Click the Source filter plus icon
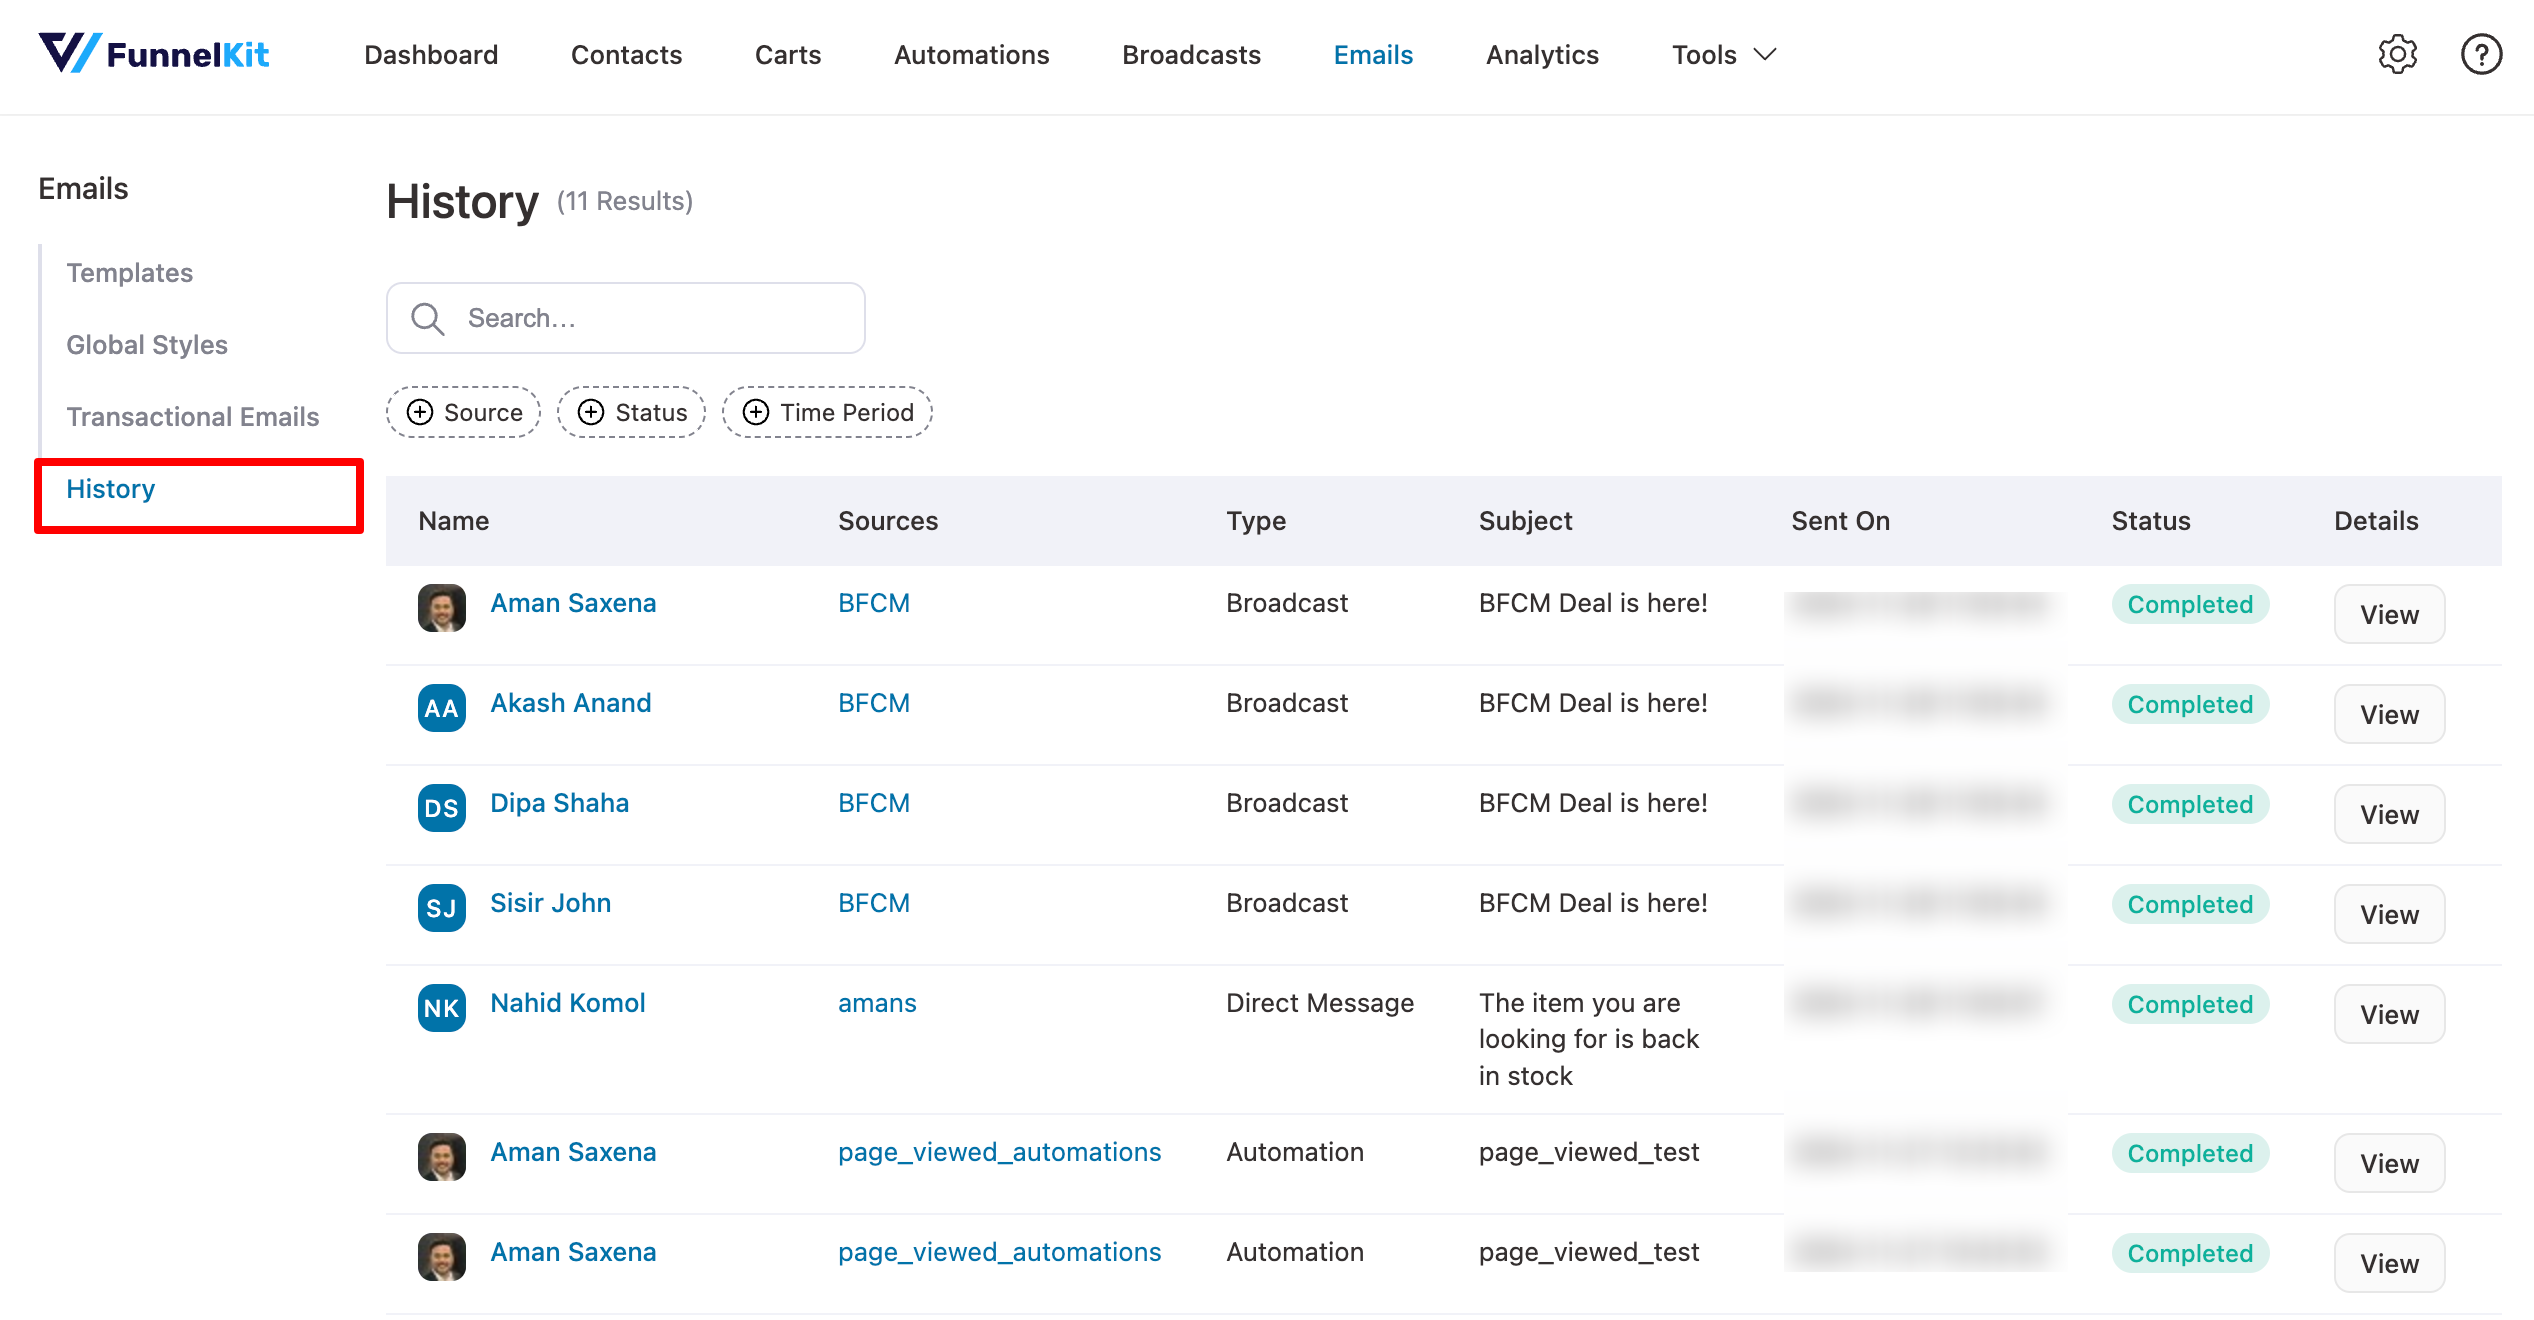 (422, 412)
